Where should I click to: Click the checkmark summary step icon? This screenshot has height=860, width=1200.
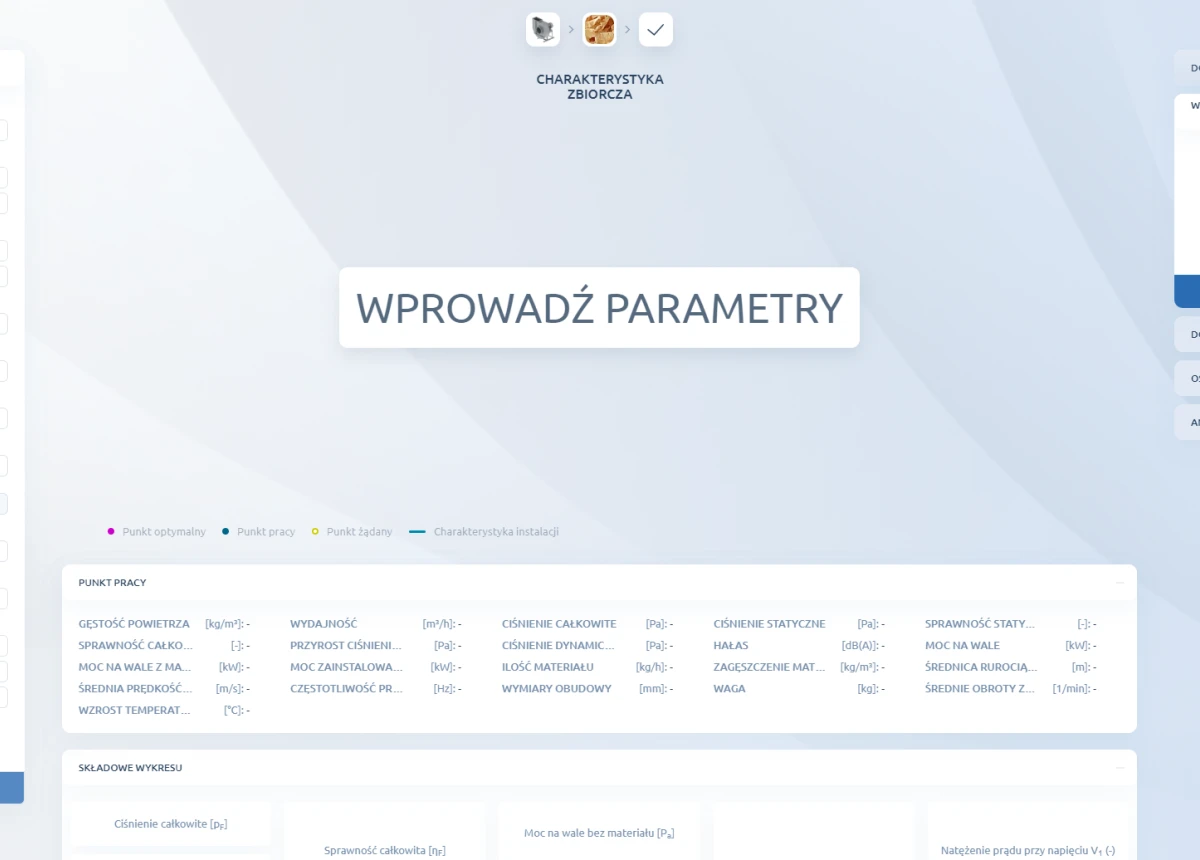coord(655,30)
